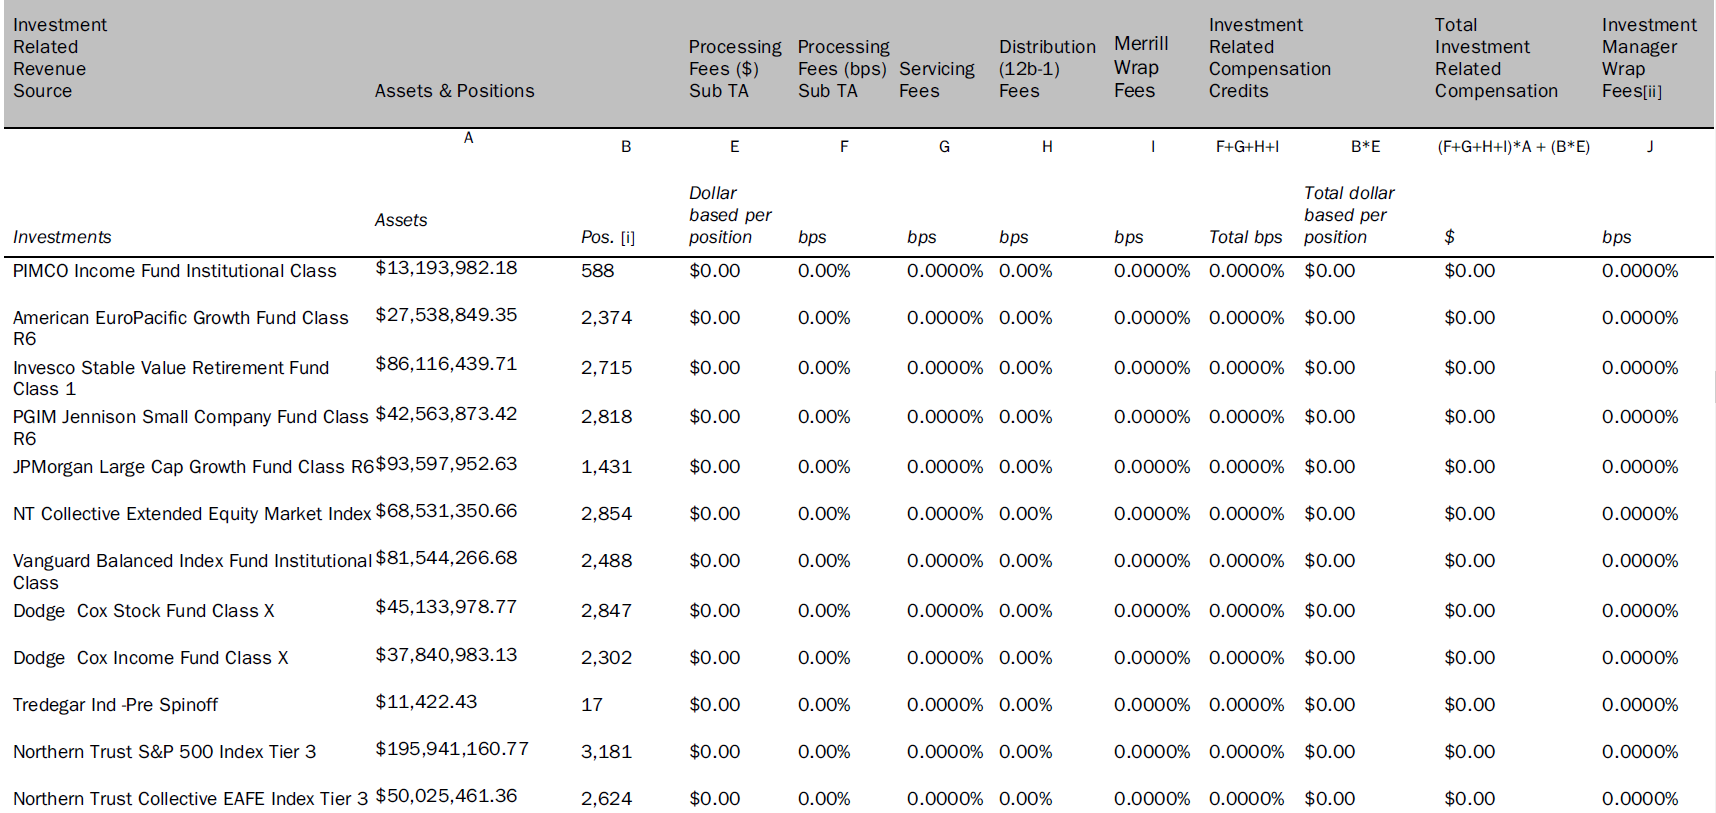Click the assets value $81,544,266.68

tap(446, 558)
